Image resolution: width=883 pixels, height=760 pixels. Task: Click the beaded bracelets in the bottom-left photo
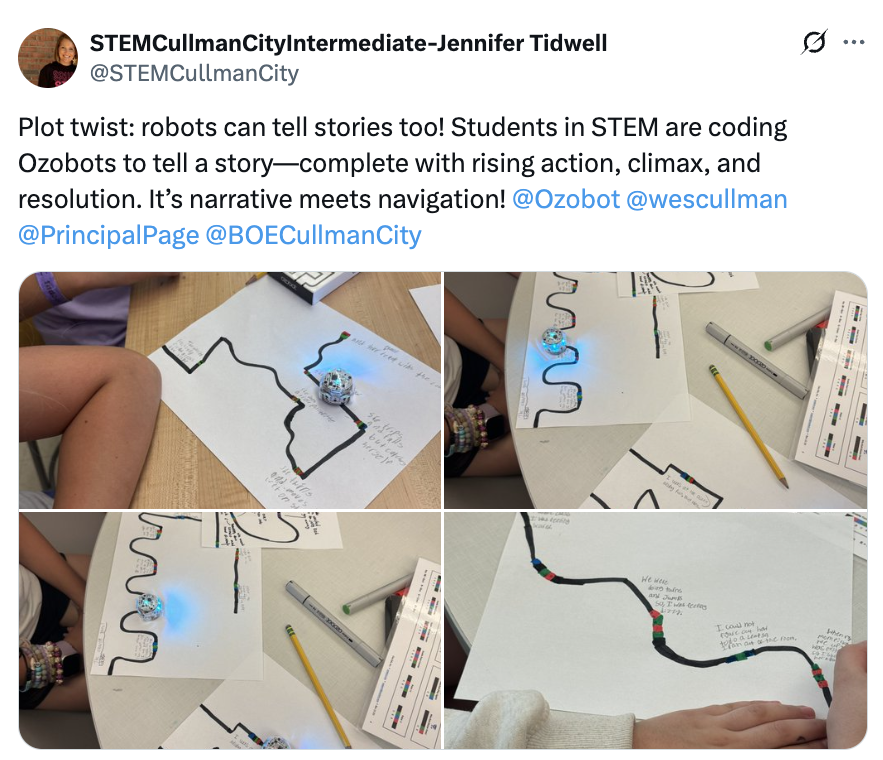[x=42, y=664]
